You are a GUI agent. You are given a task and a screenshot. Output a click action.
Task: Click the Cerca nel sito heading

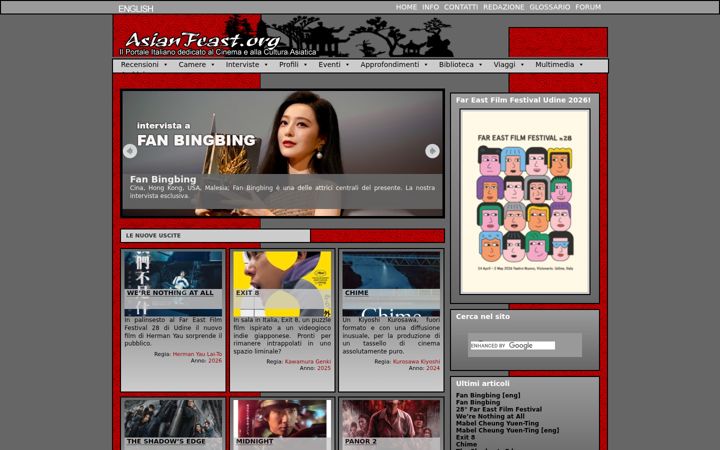tap(483, 316)
